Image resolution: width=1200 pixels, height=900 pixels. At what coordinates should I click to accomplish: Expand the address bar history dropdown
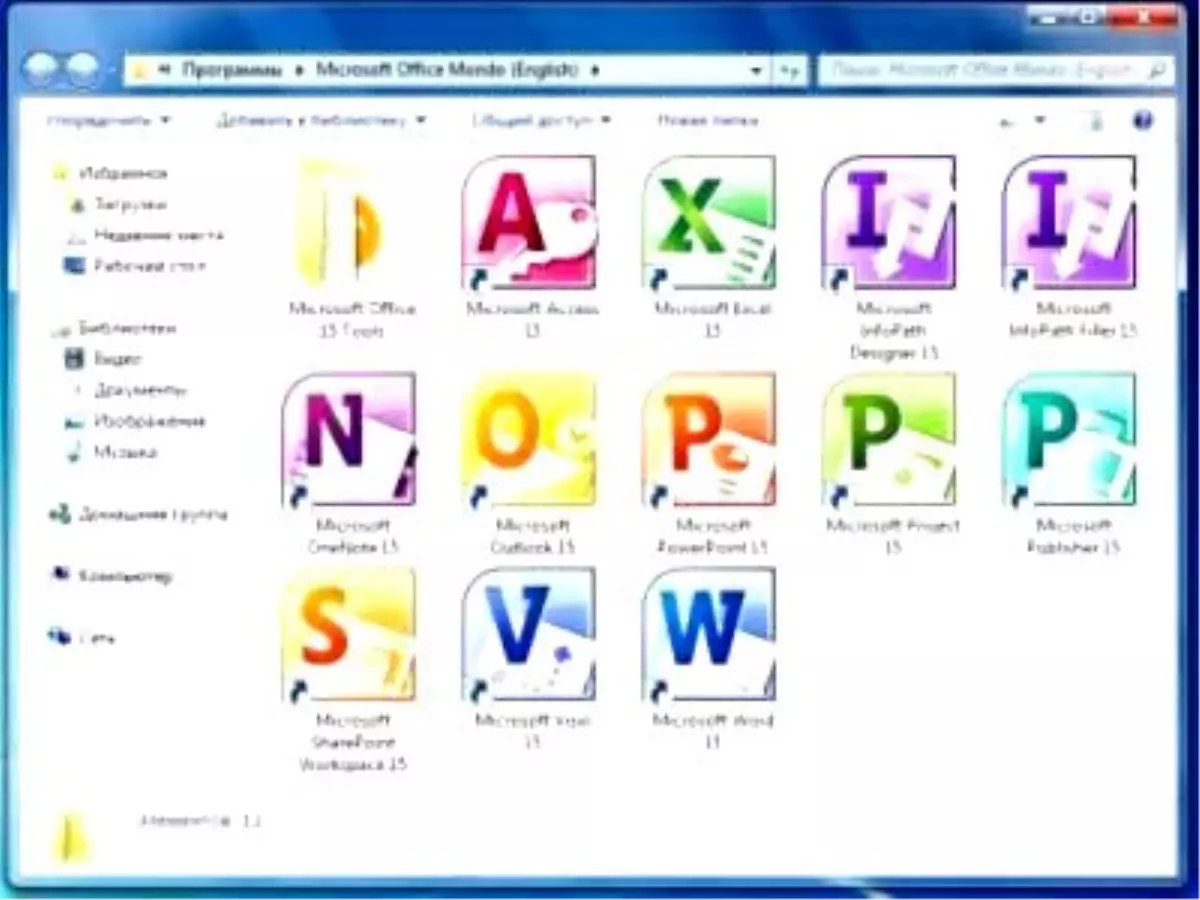point(757,70)
